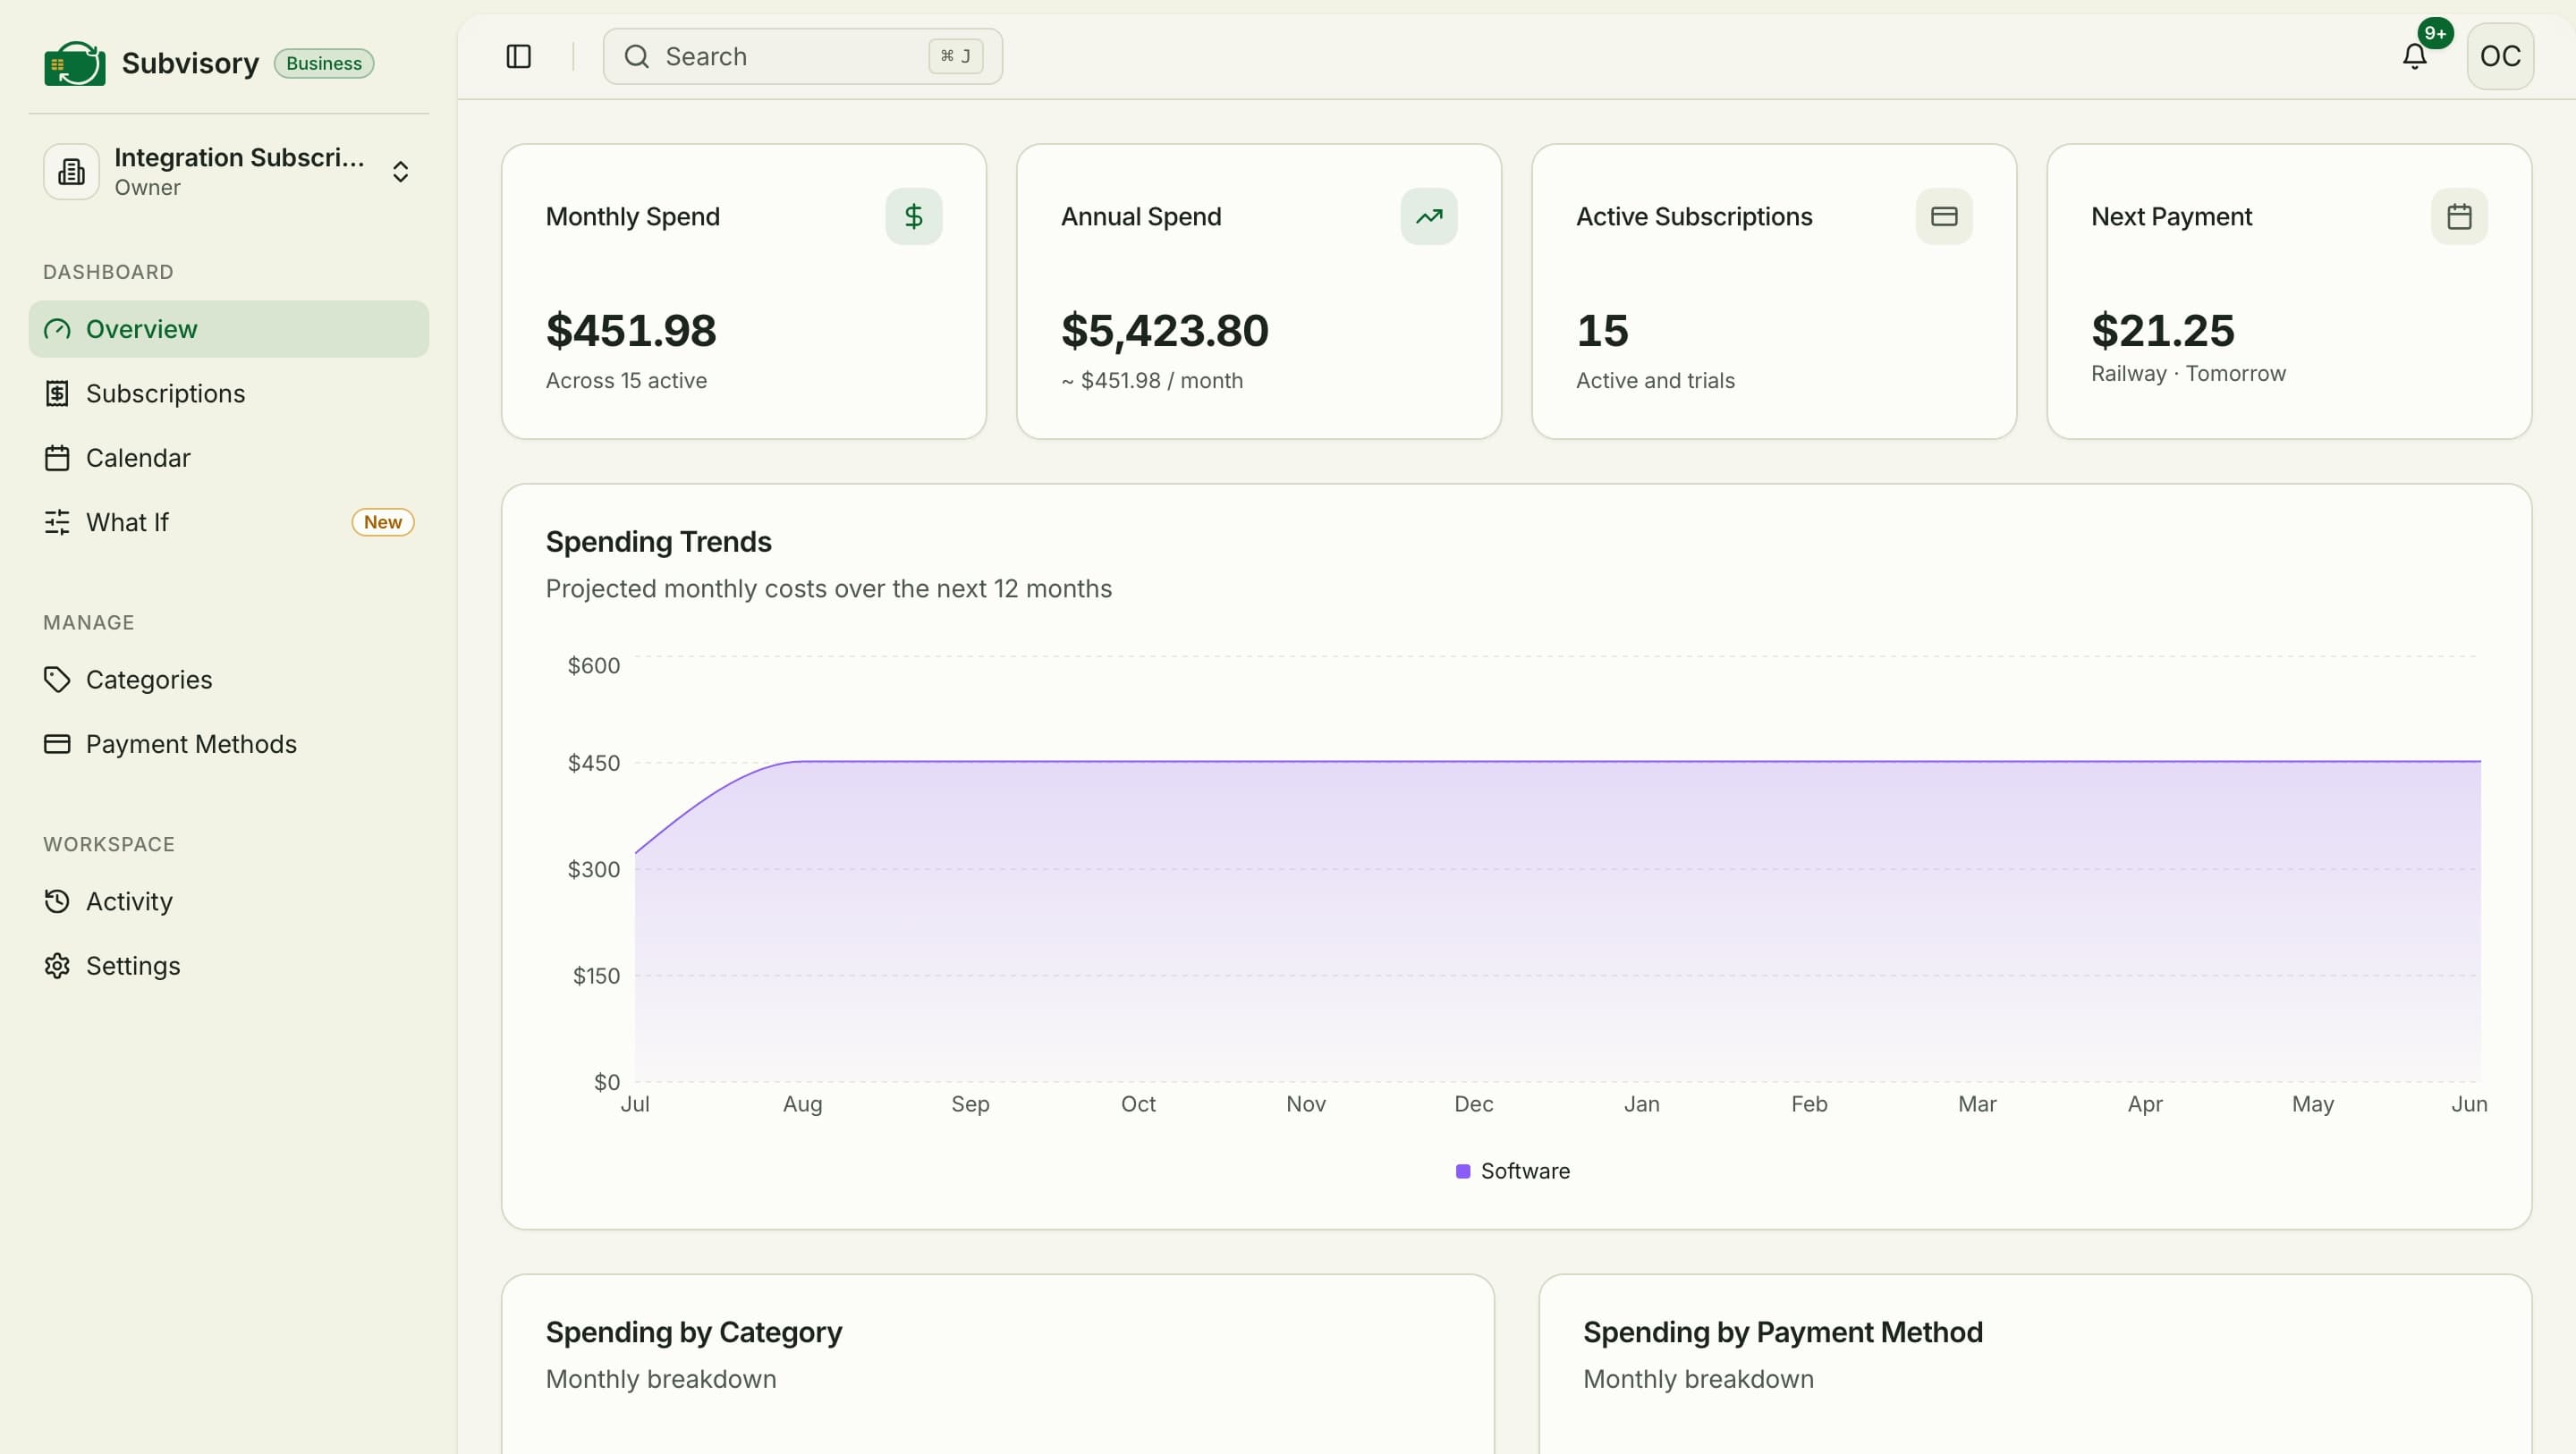
Task: Click the Business plan badge
Action: (x=324, y=63)
